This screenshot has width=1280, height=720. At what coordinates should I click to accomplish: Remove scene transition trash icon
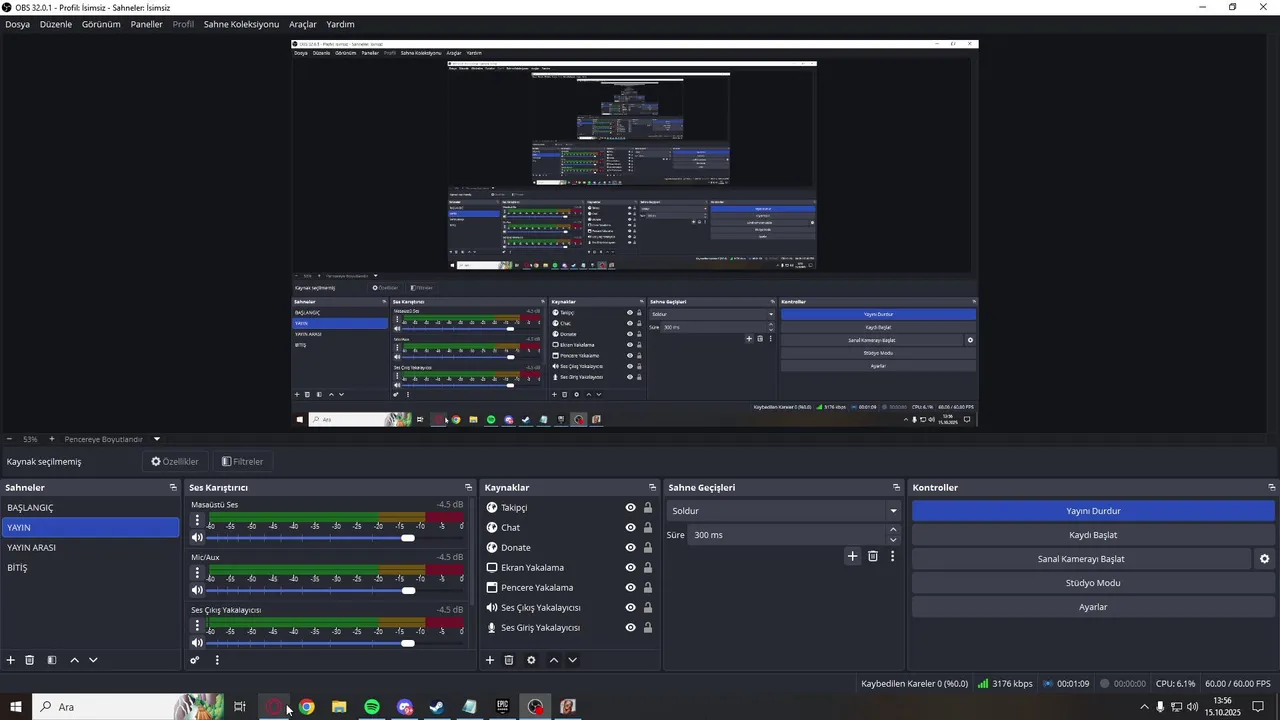873,556
